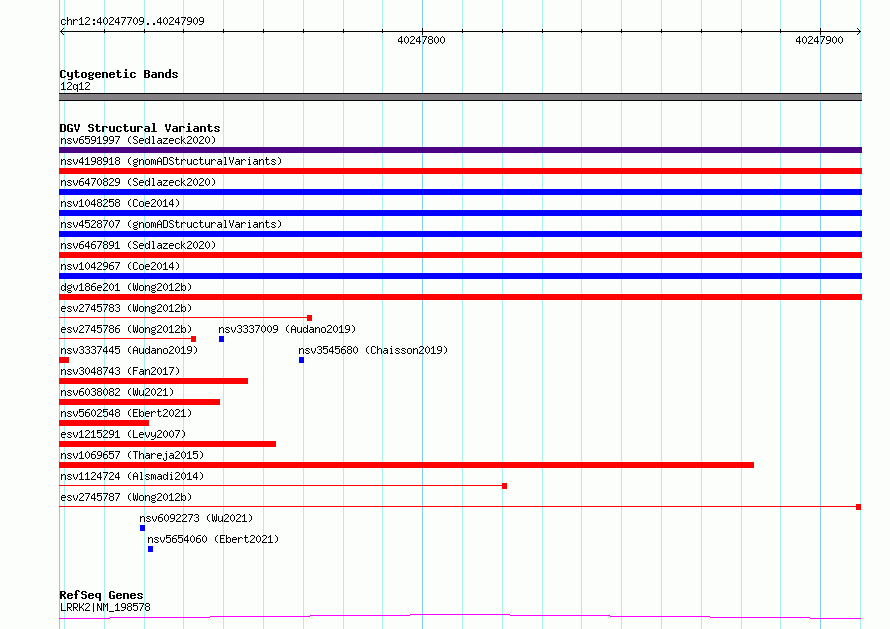Click the dgv186e201 (Wong2012b) label

click(x=126, y=287)
